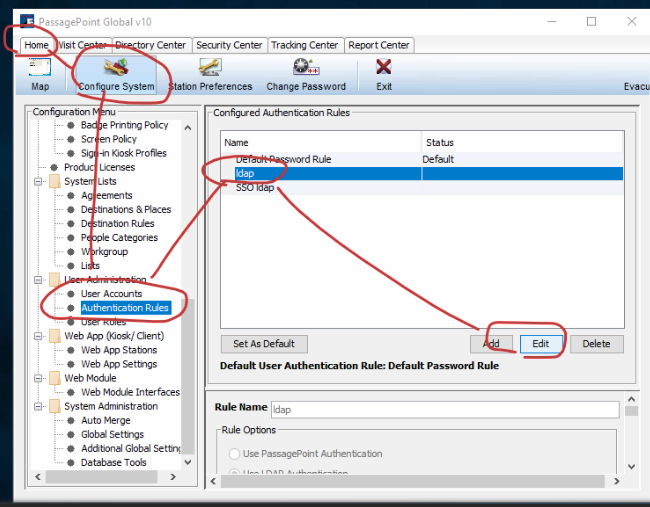
Task: Open User Accounts in the tree
Action: (111, 294)
